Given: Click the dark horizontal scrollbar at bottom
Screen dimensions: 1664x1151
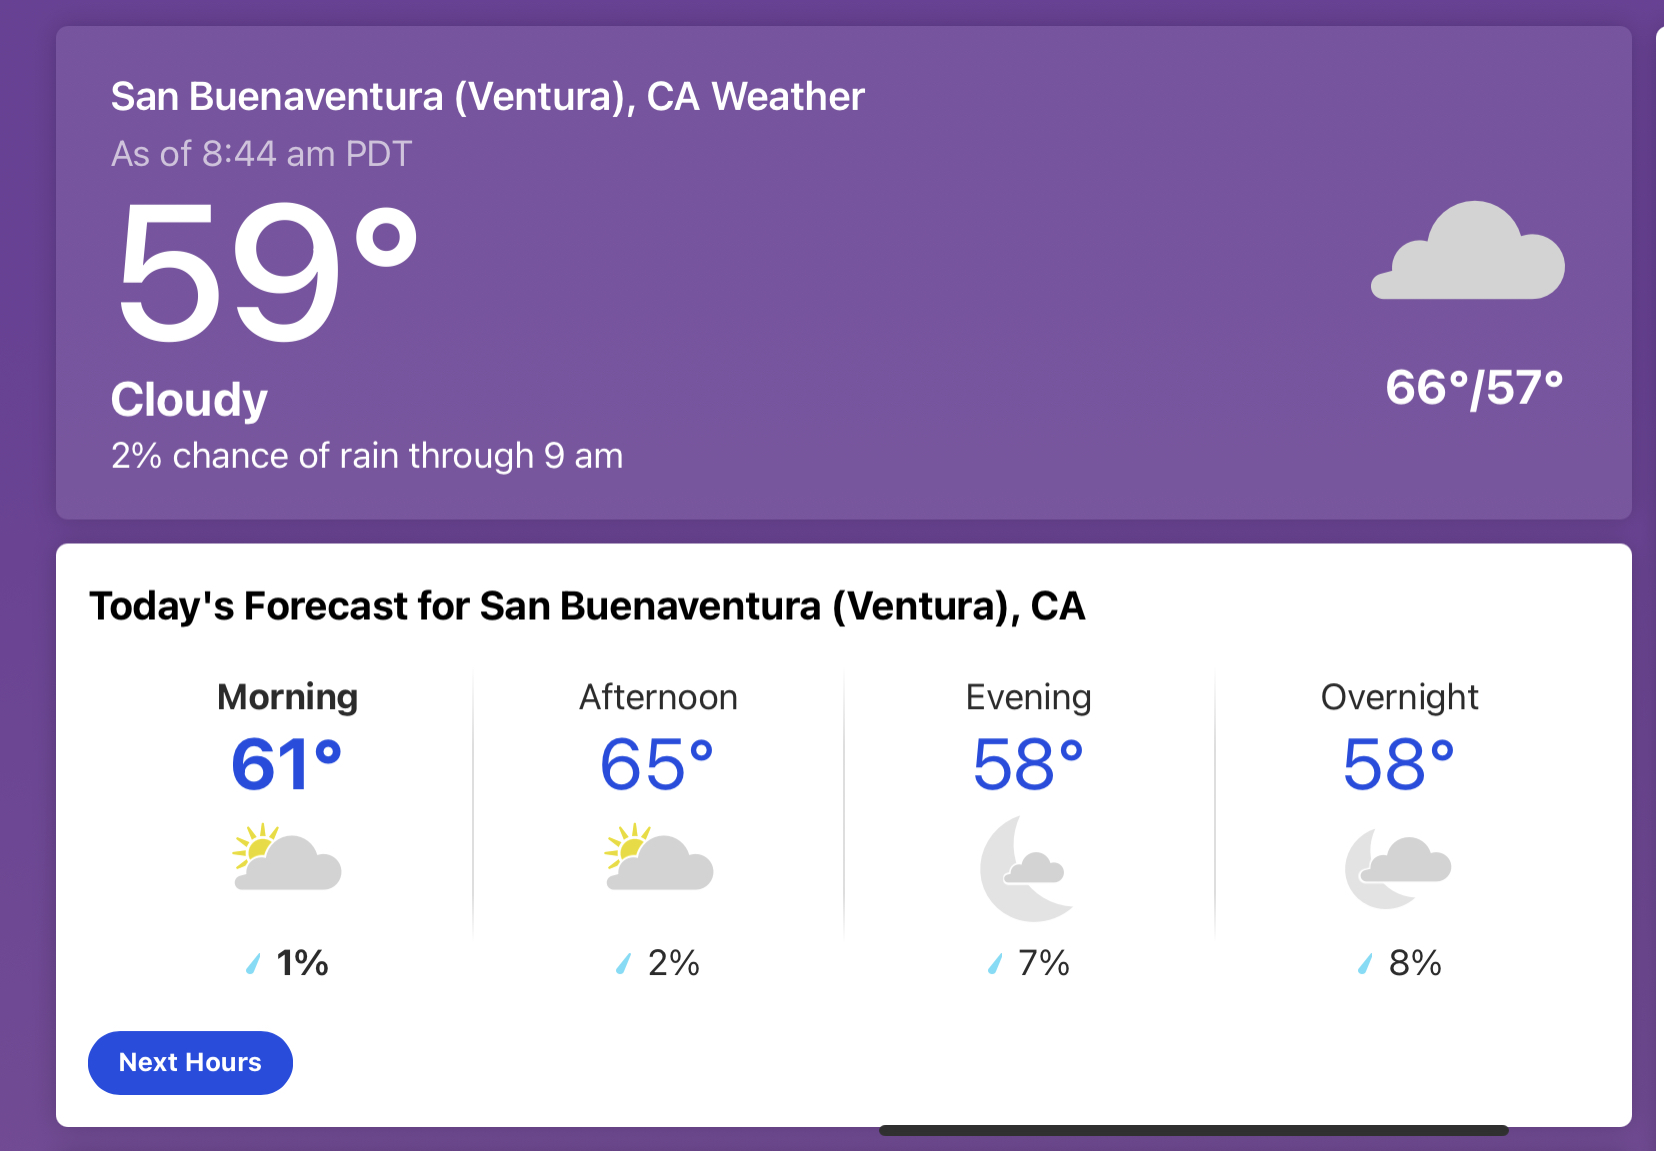Looking at the screenshot, I should [x=1193, y=1131].
